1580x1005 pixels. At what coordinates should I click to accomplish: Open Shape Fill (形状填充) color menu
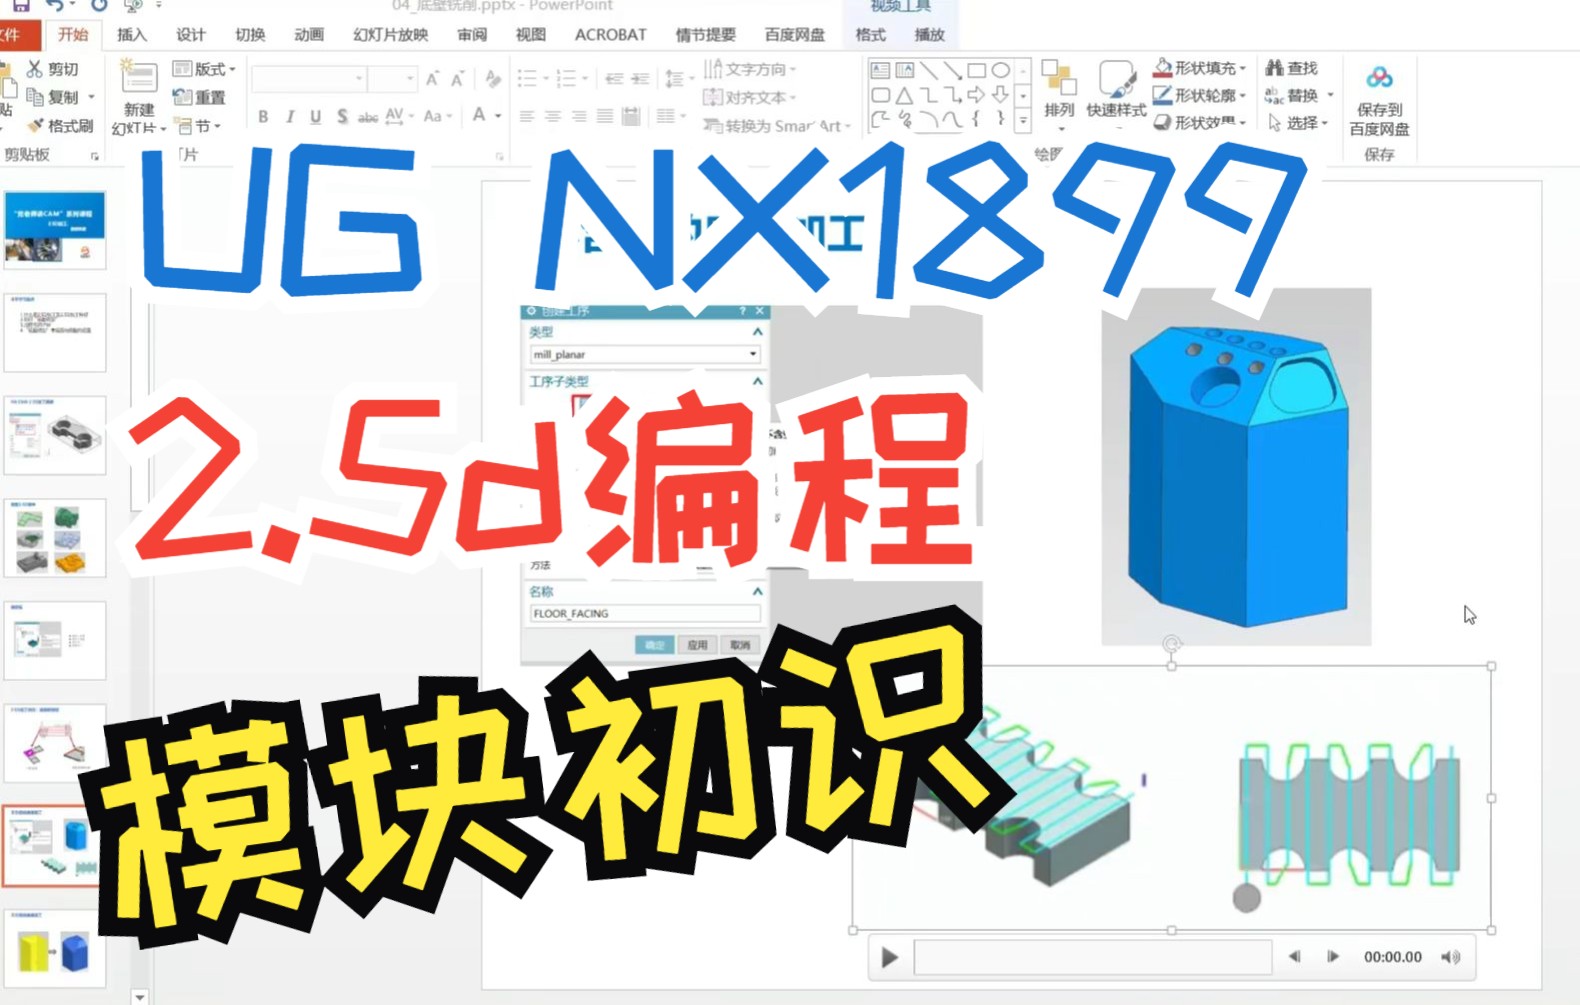tap(1199, 68)
